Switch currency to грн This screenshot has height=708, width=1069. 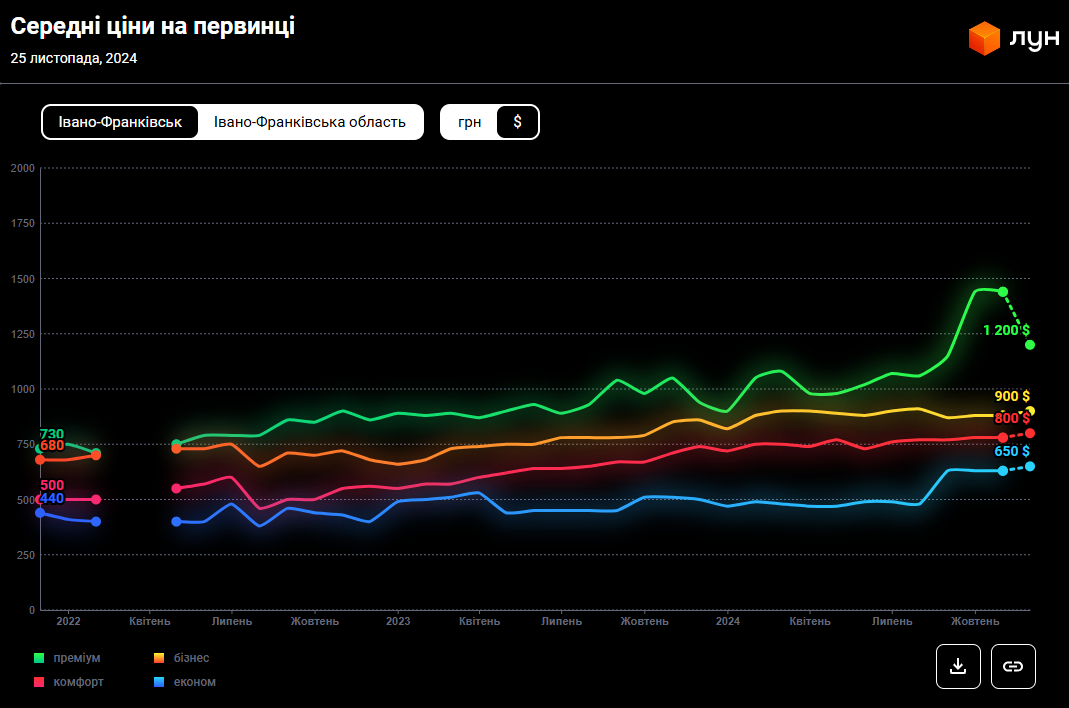coord(470,122)
